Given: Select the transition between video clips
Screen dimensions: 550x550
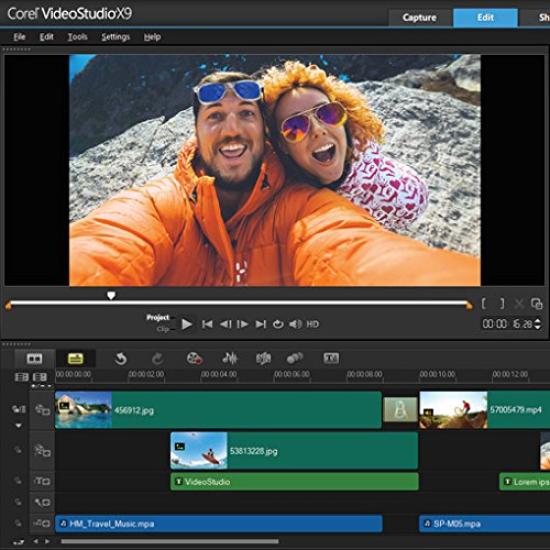Looking at the screenshot, I should pos(400,409).
